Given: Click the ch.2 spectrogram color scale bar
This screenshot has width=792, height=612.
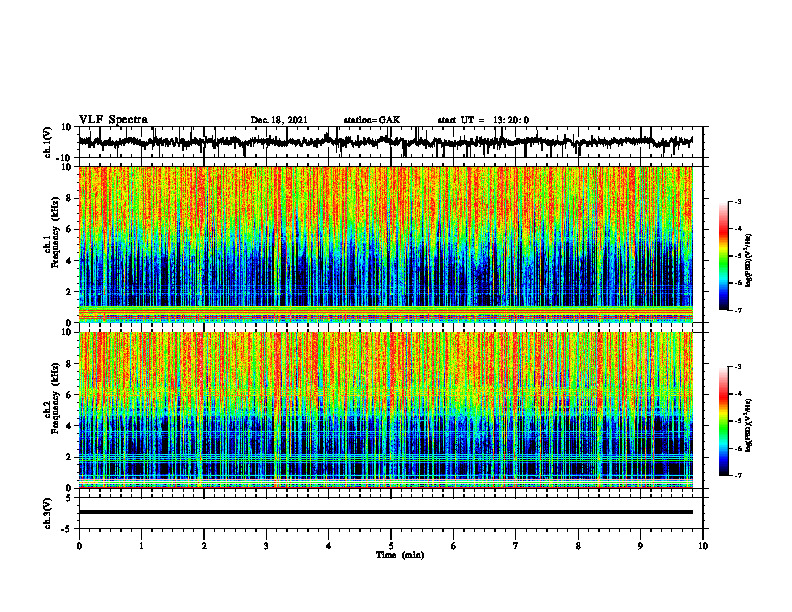Looking at the screenshot, I should coord(723,421).
